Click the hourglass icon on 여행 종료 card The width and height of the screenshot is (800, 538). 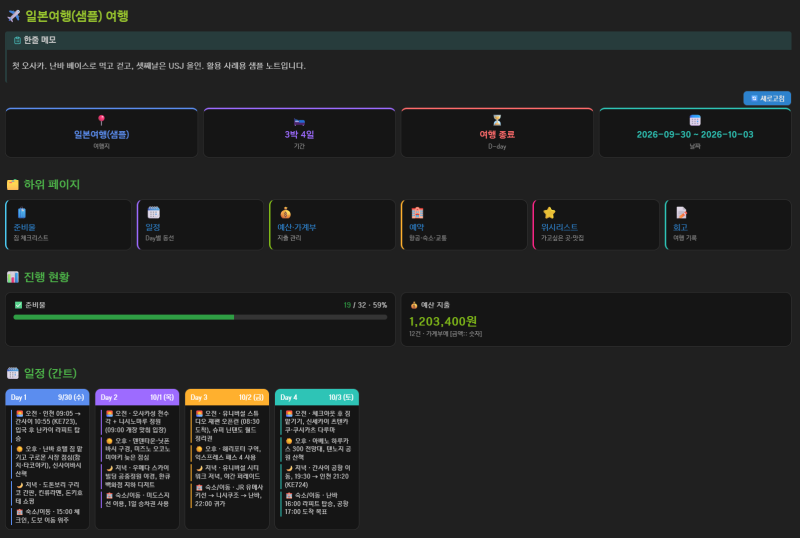[497, 120]
